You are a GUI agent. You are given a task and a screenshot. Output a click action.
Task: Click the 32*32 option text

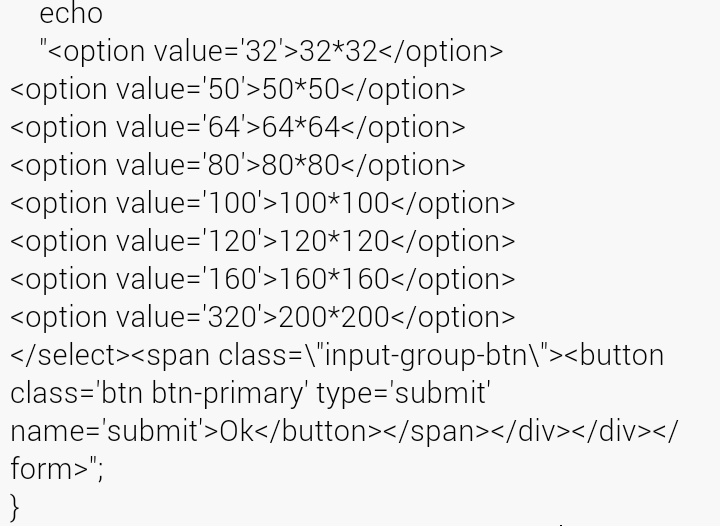[x=338, y=51]
